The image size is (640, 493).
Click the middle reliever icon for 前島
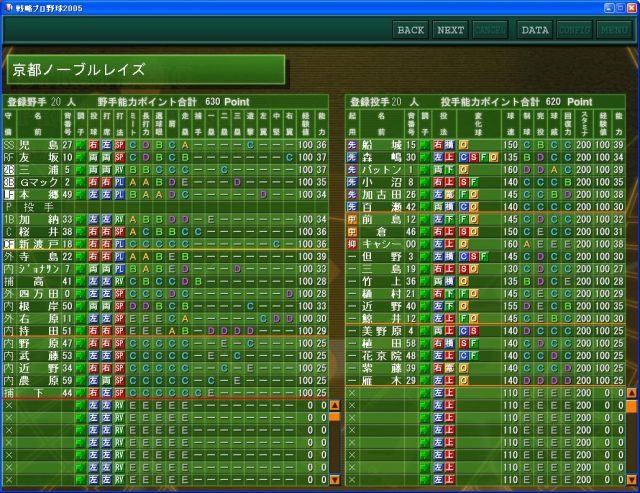[x=352, y=220]
